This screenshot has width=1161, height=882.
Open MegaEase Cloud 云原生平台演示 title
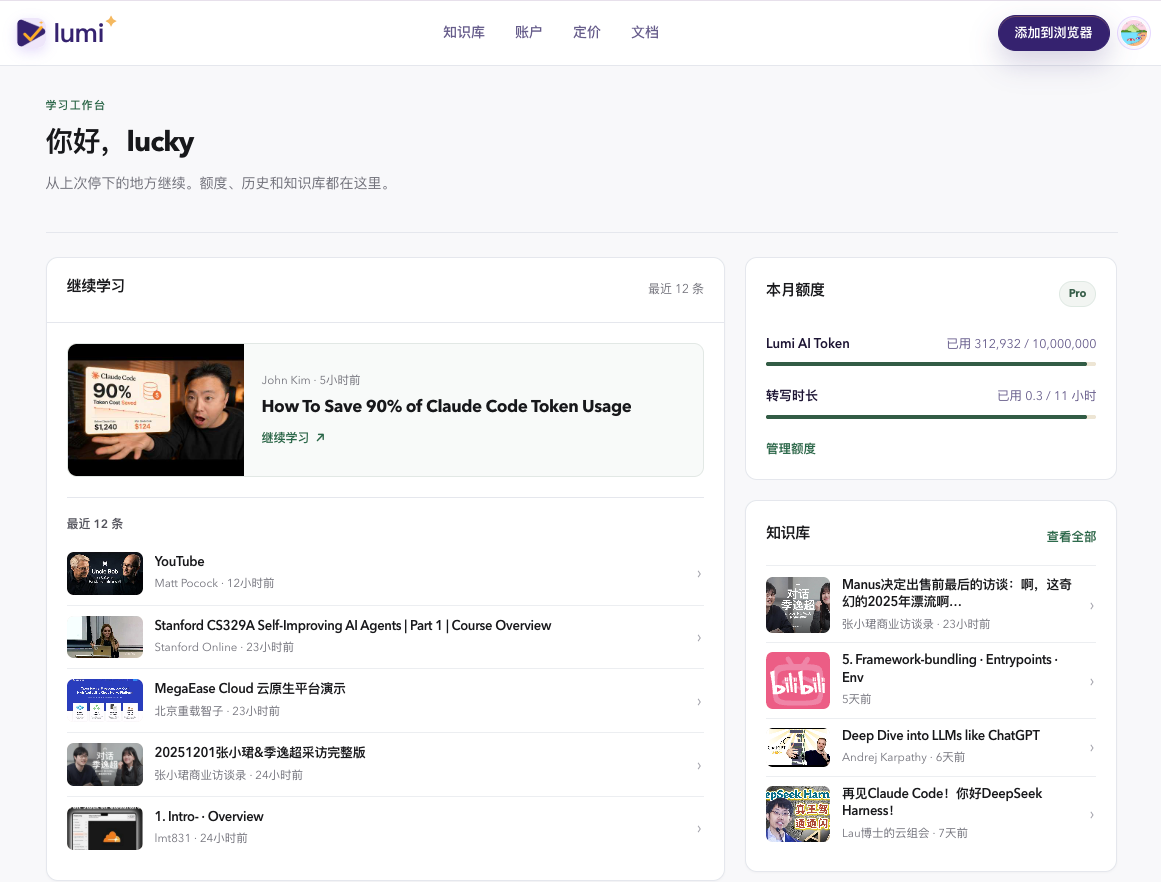coord(250,689)
